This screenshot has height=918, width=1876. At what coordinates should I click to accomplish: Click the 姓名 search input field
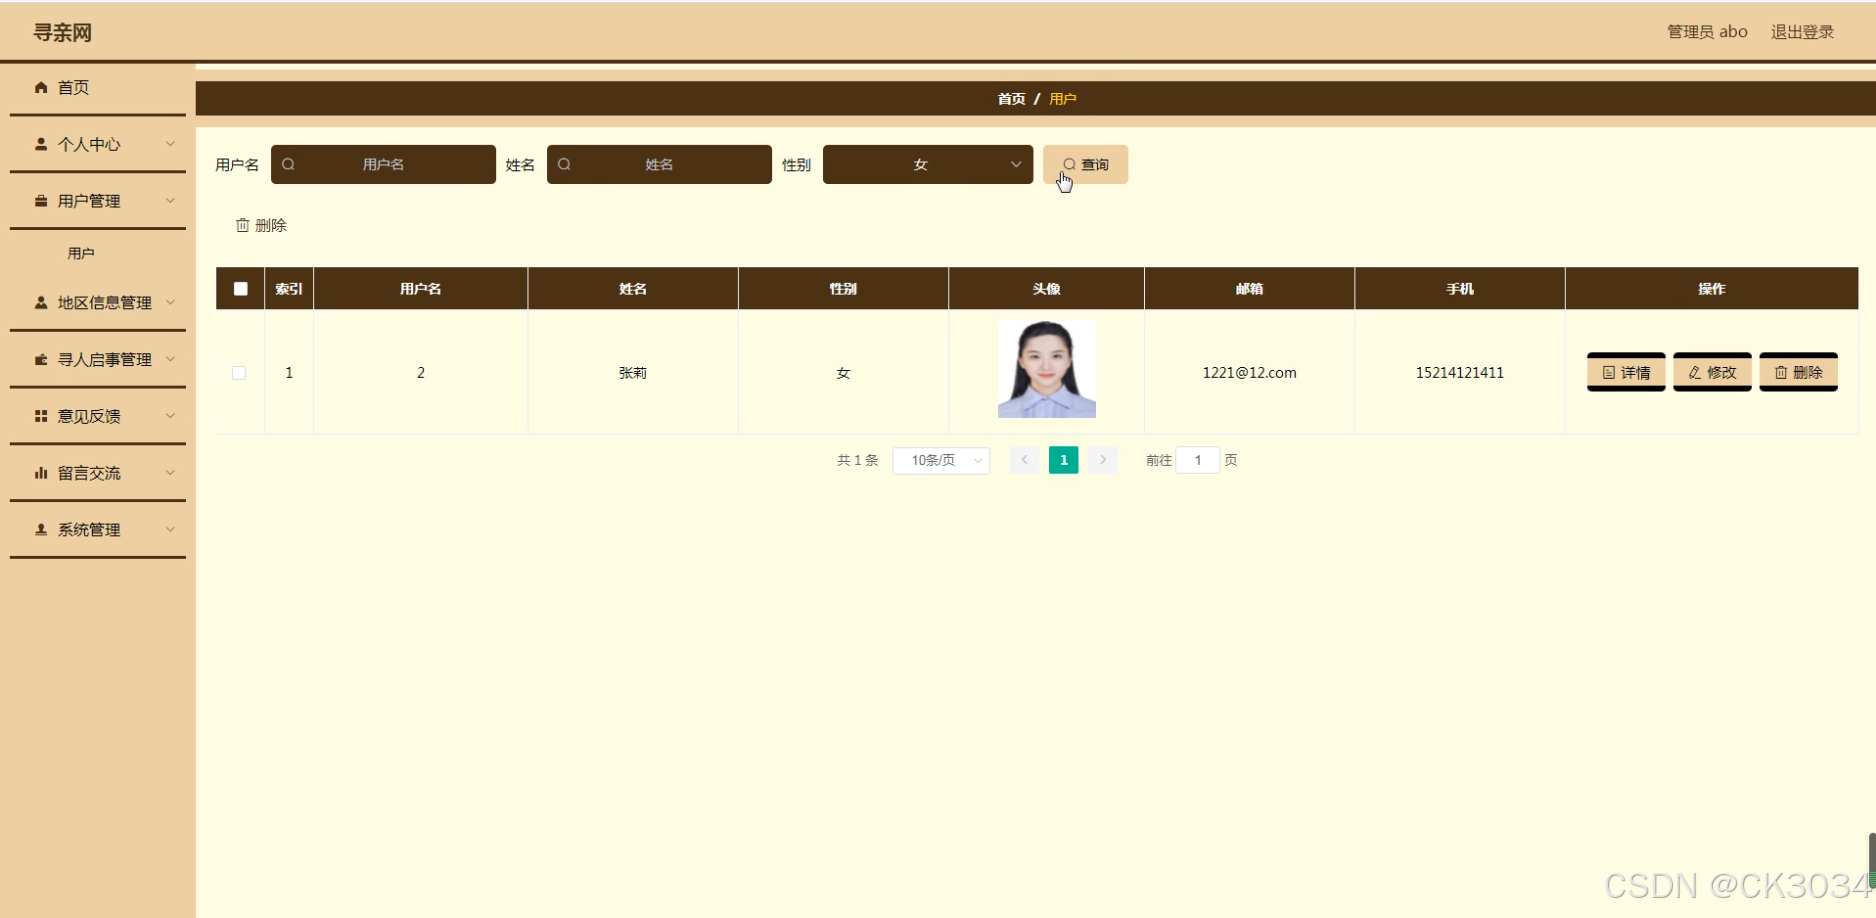tap(660, 165)
